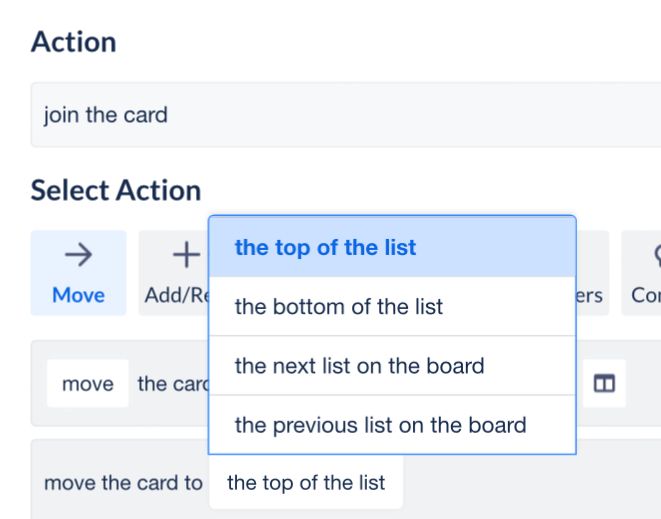Pick 'the next list on the board'
The image size is (661, 519).
pyautogui.click(x=392, y=366)
